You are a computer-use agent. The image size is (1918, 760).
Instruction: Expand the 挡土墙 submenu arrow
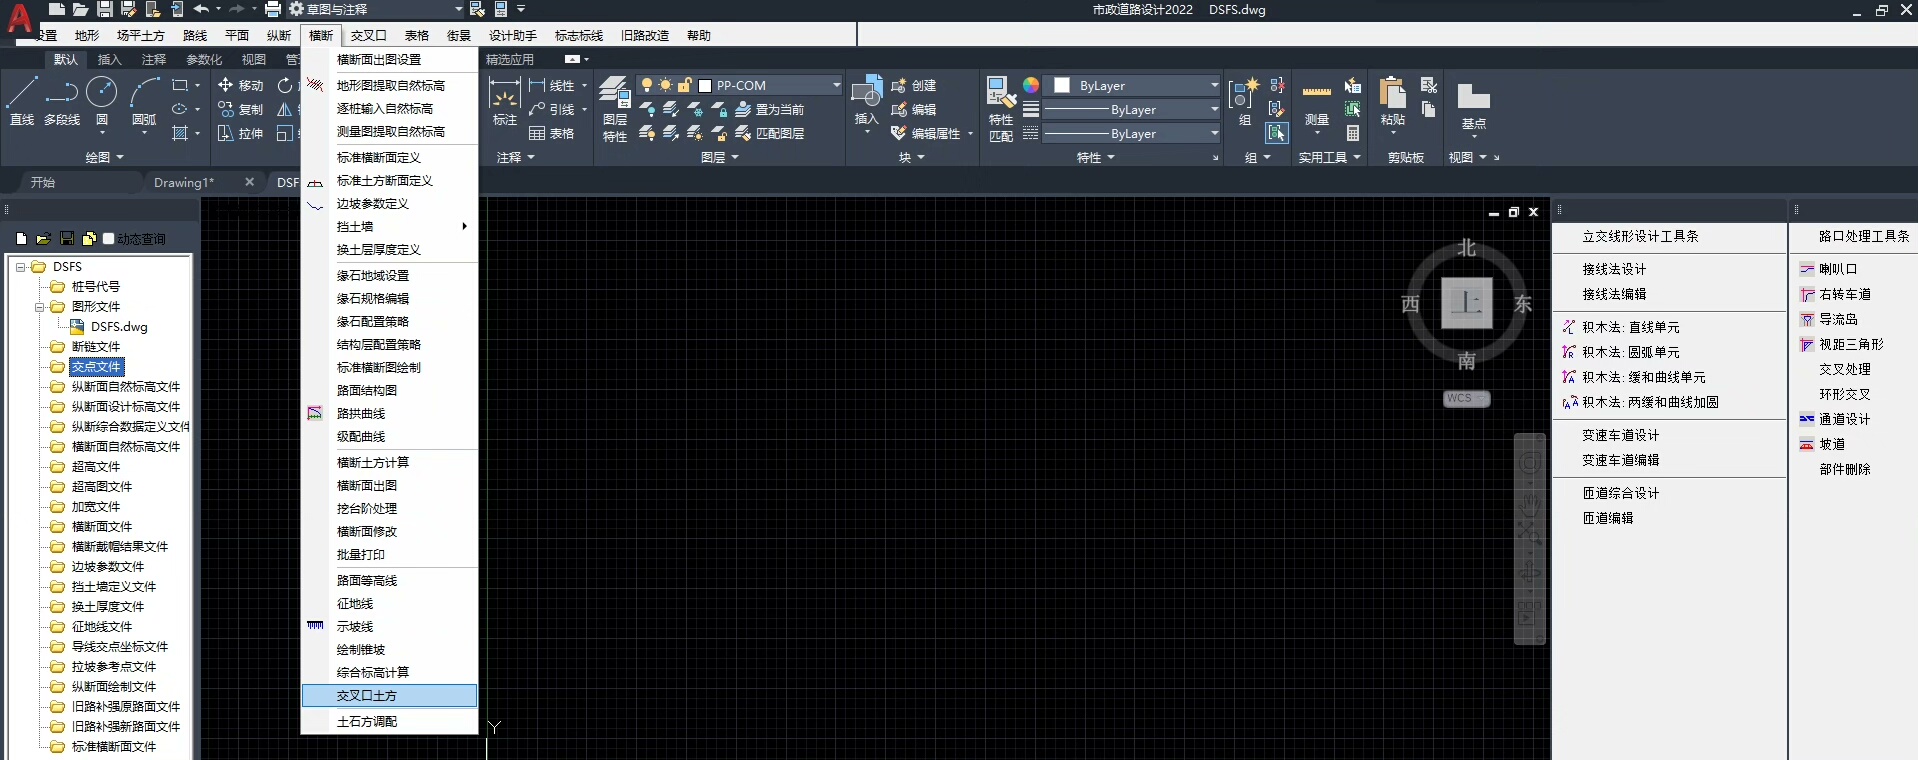465,226
